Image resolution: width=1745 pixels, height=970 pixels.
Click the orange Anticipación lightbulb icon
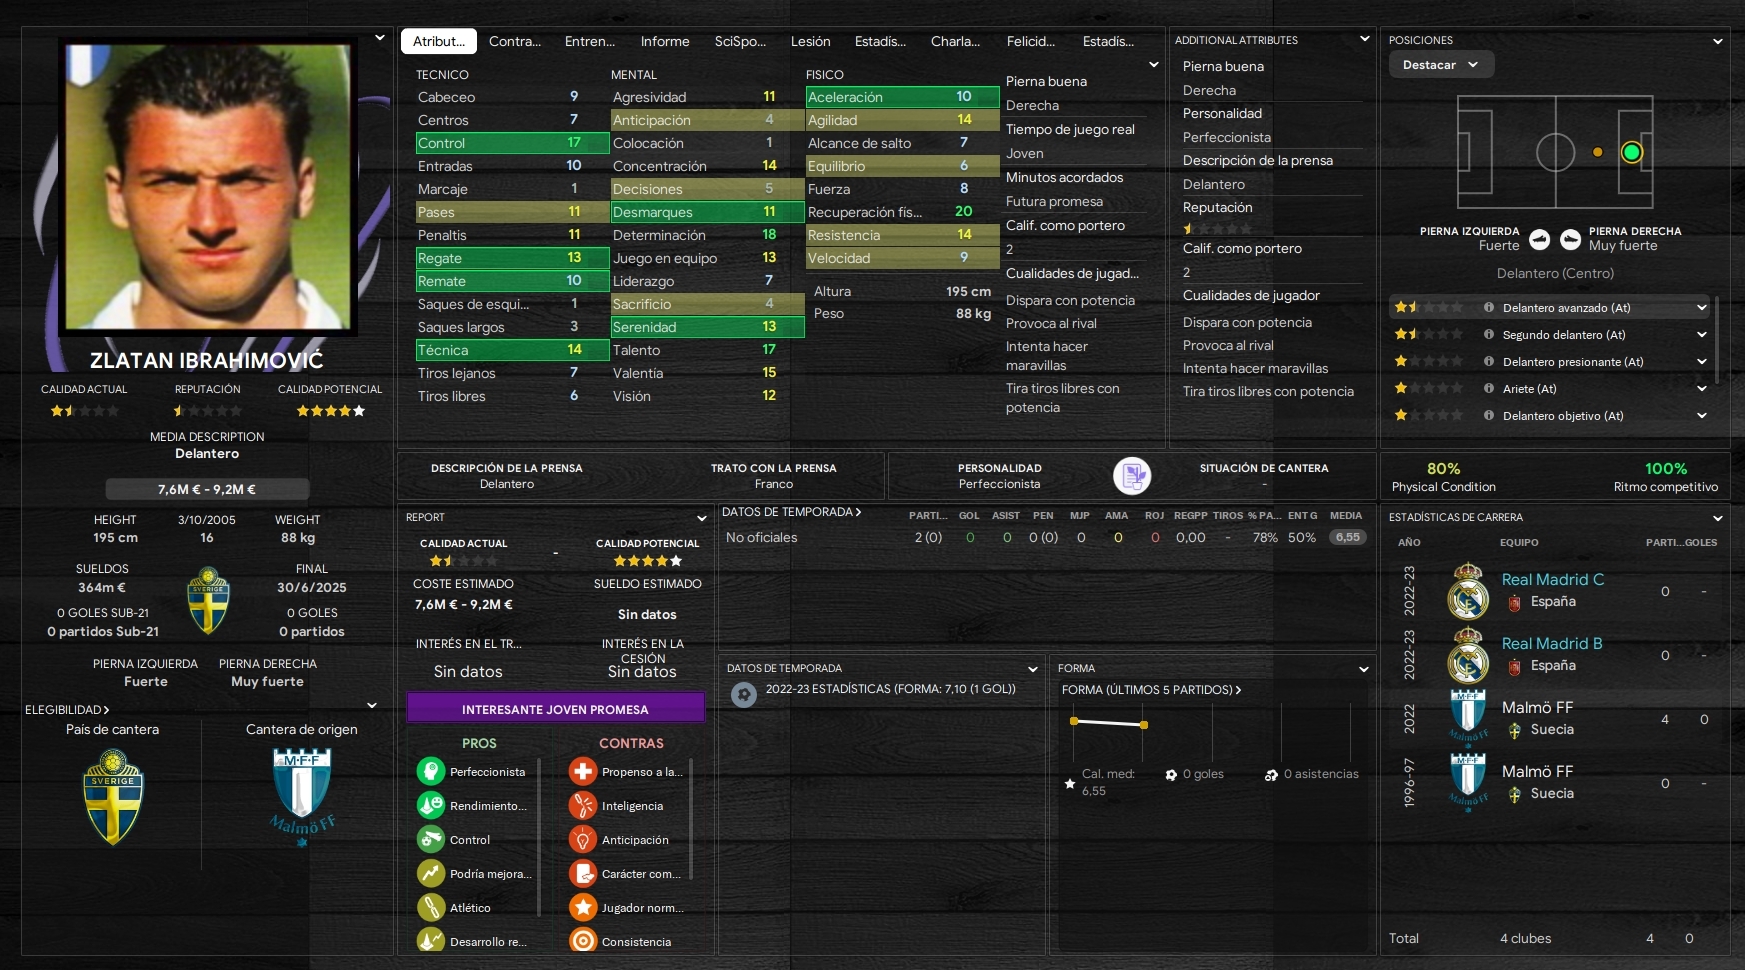pos(583,839)
